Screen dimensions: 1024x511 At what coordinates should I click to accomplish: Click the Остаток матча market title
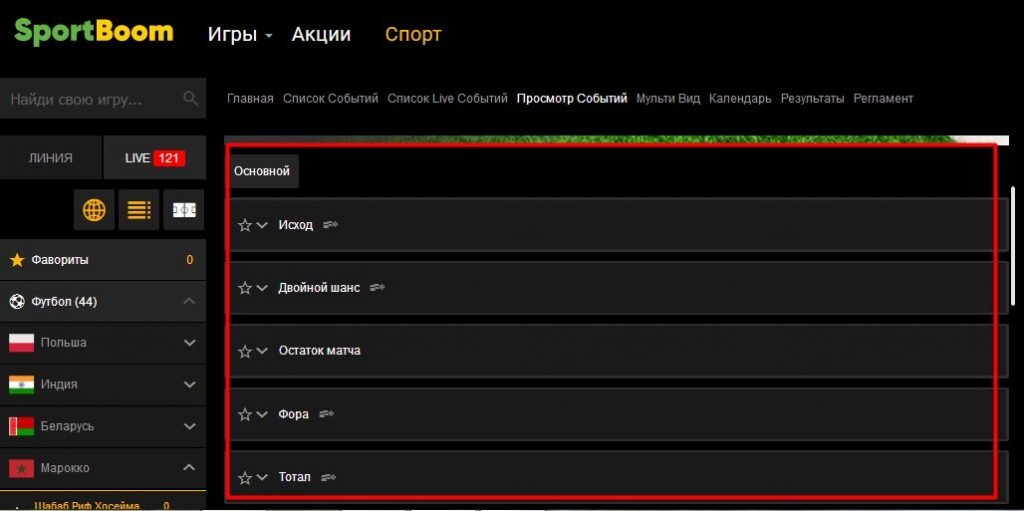point(319,351)
